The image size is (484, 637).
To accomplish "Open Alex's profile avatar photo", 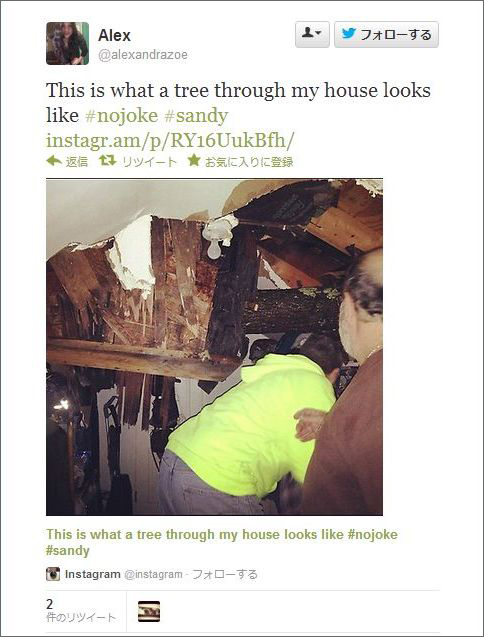I will point(67,43).
